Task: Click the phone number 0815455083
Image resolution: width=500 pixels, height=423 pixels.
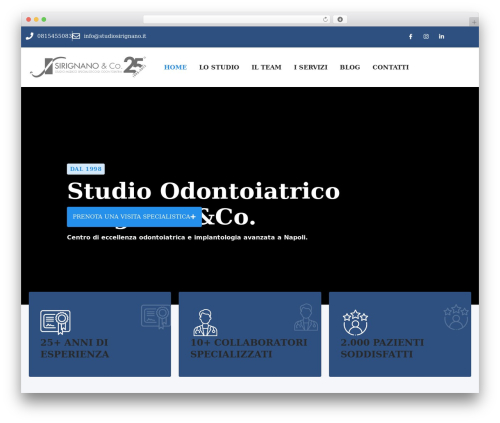Action: (x=54, y=36)
